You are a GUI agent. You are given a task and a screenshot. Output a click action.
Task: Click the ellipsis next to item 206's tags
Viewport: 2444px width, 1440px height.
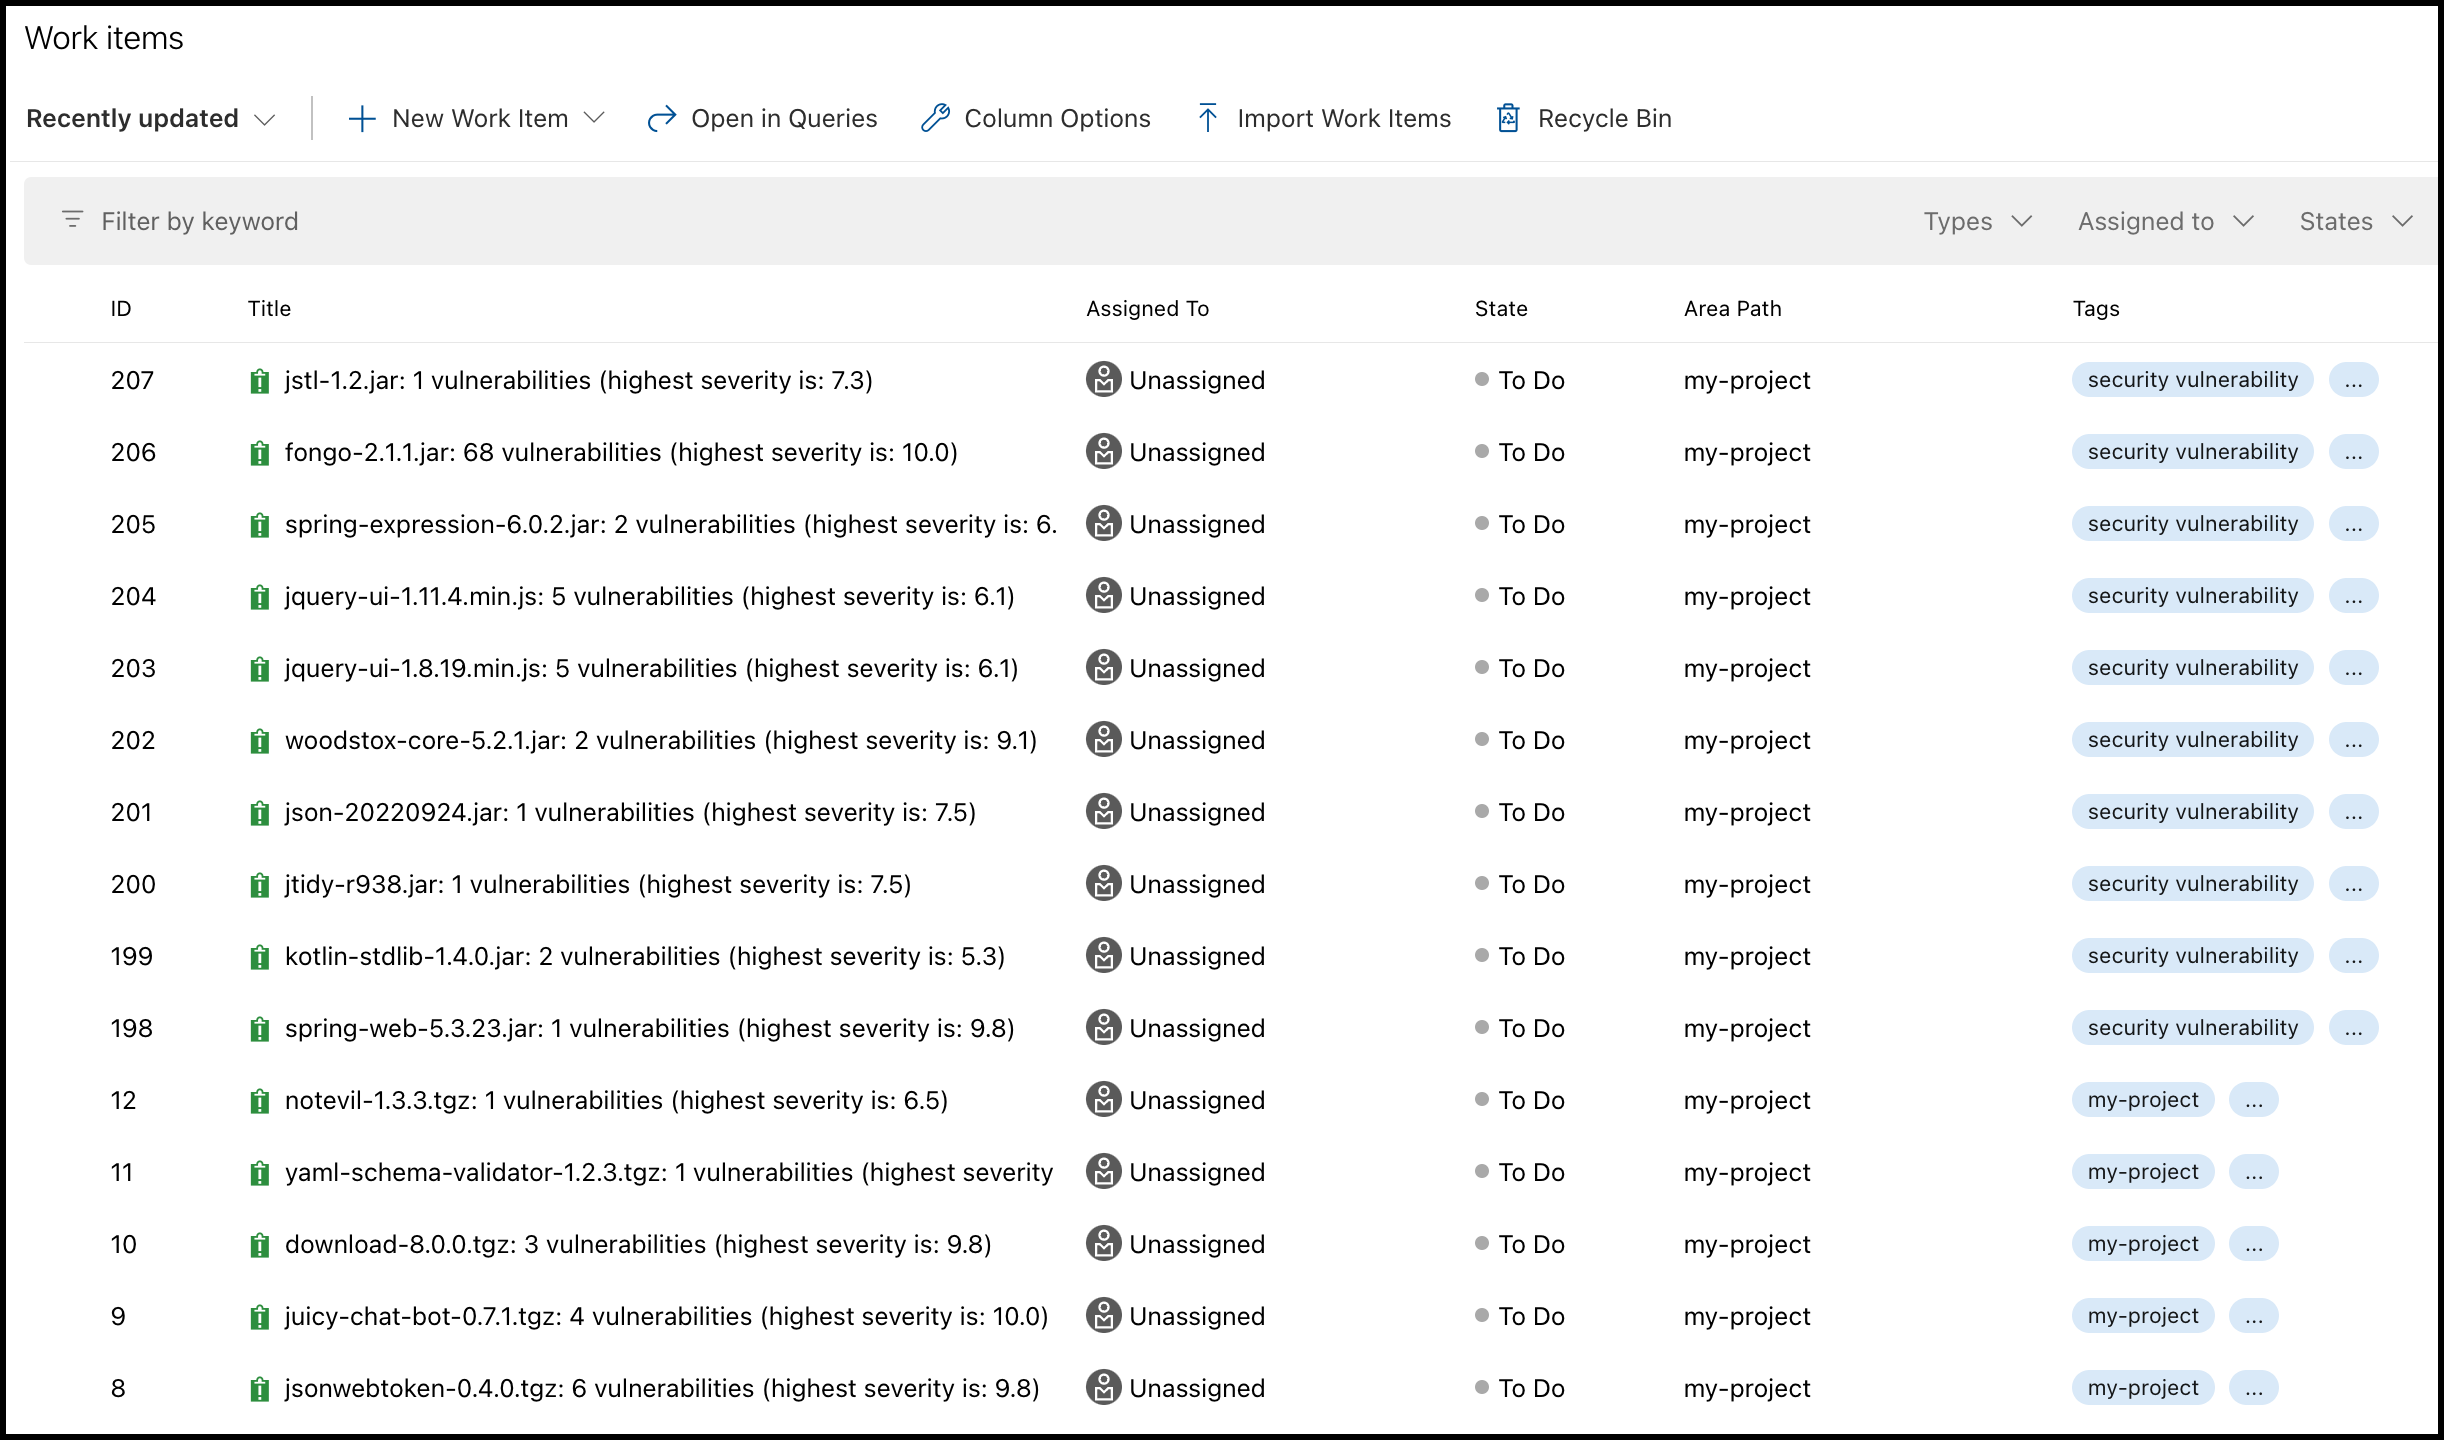[x=2354, y=452]
